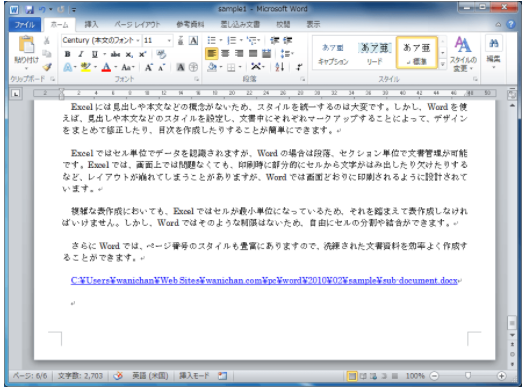Image resolution: width=524 pixels, height=389 pixels.
Task: Click the Shrink Font icon
Action: pos(162,68)
